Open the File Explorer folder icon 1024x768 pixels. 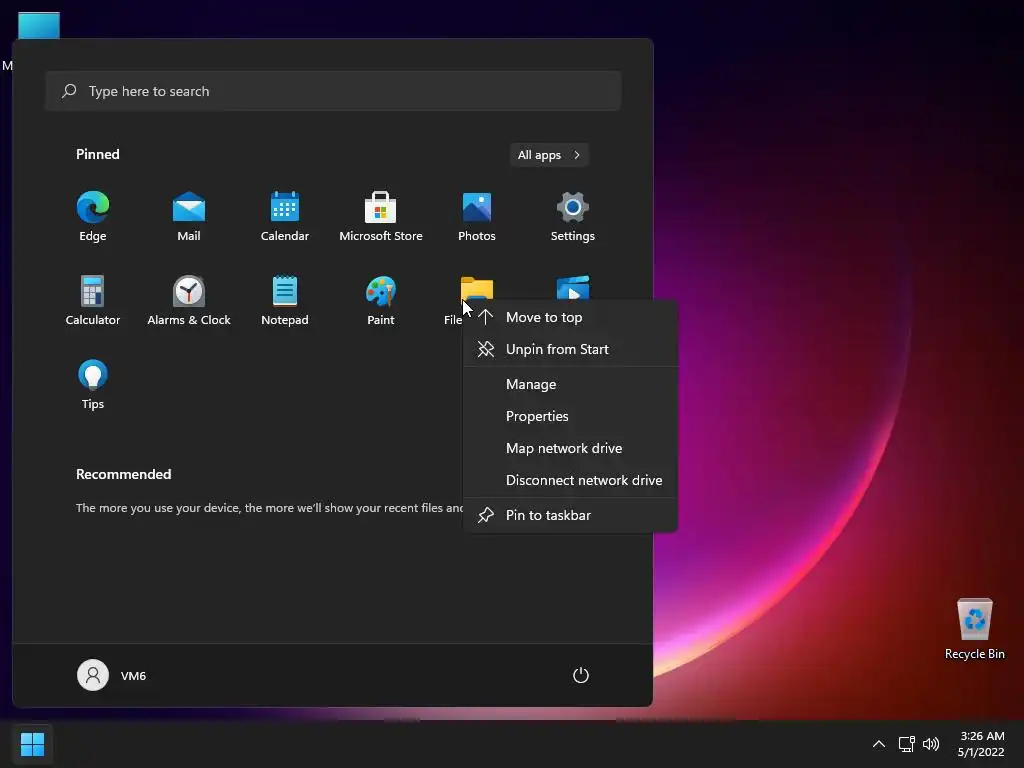tap(477, 287)
